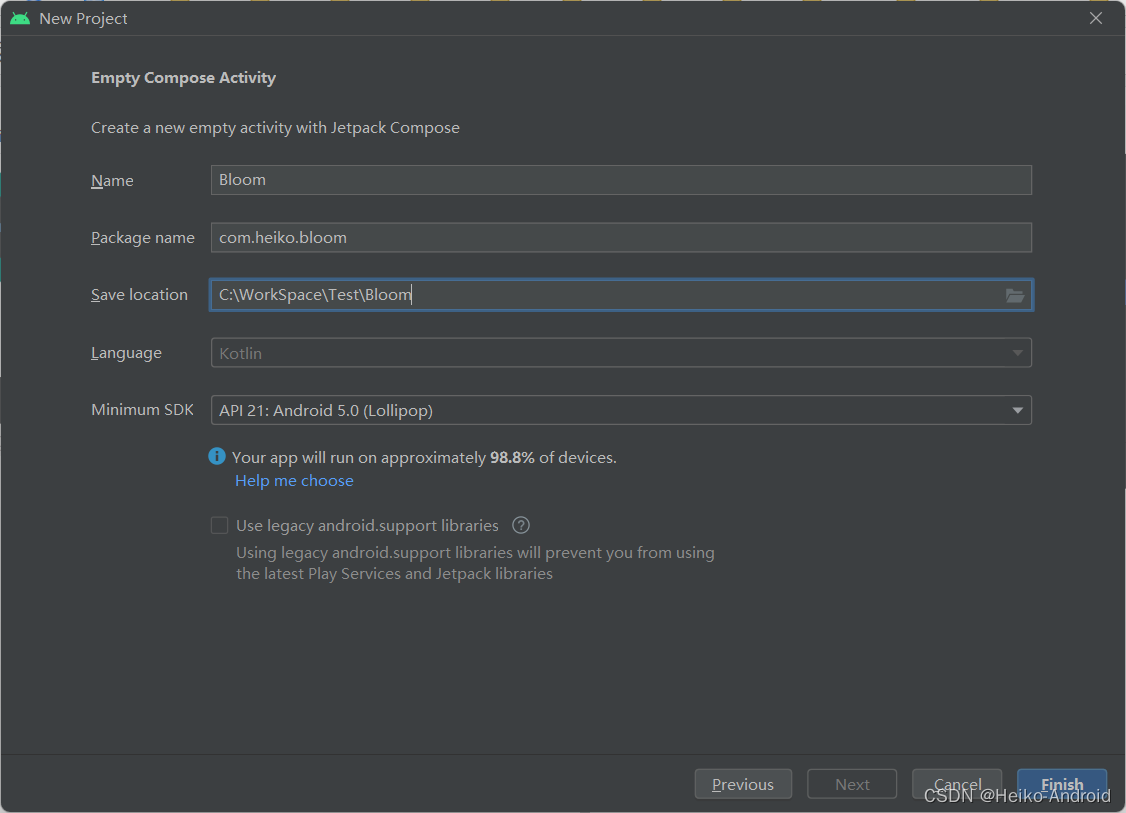Viewport: 1126px width, 813px height.
Task: Click the blue info icon near device percentage
Action: (217, 456)
